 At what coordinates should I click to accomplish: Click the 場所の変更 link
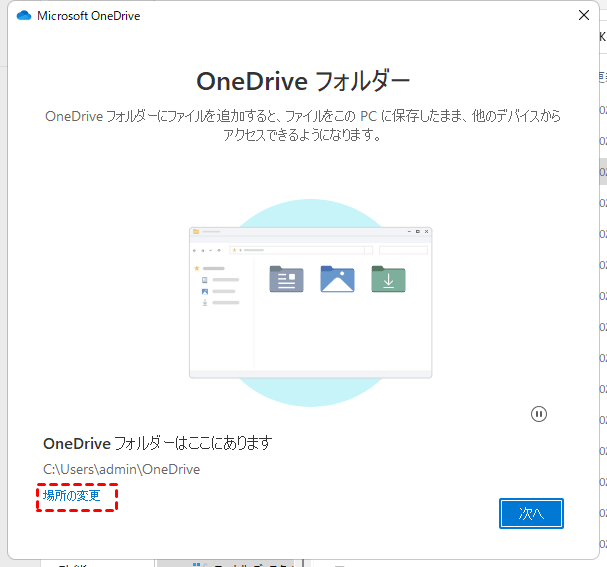[x=72, y=495]
